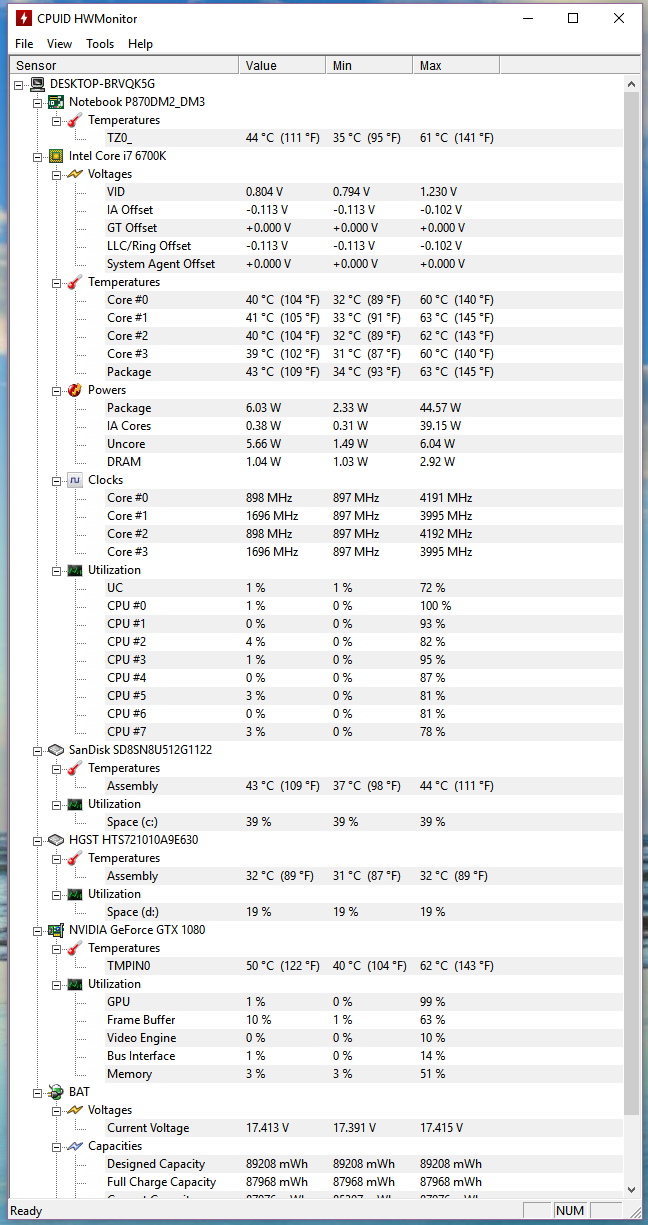The width and height of the screenshot is (648, 1225).
Task: Click the Min column header
Action: click(x=369, y=65)
